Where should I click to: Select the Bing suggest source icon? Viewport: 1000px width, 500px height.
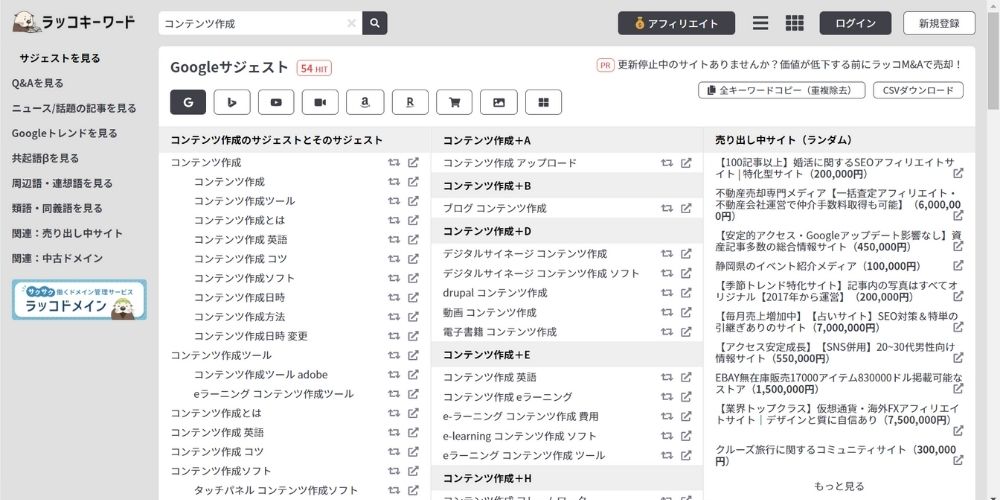click(x=232, y=102)
